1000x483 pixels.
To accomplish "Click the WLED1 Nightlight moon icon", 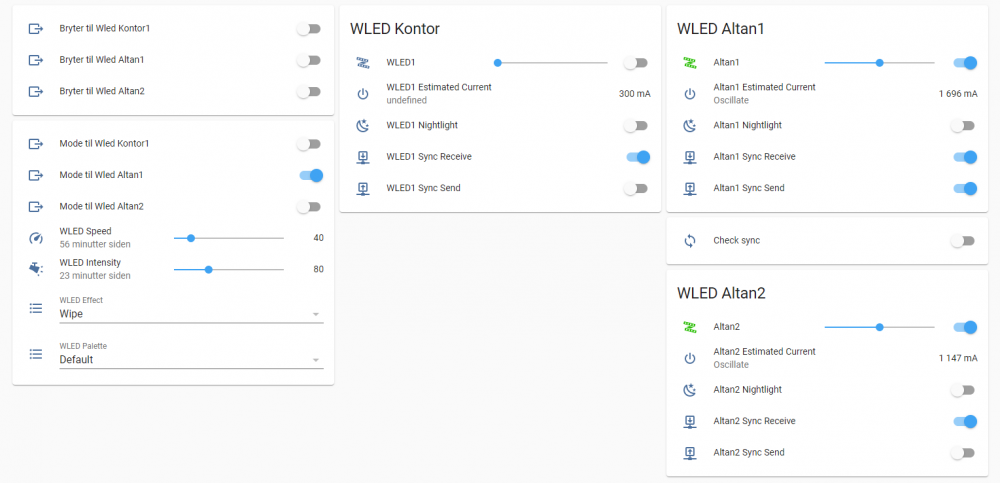I will [362, 126].
